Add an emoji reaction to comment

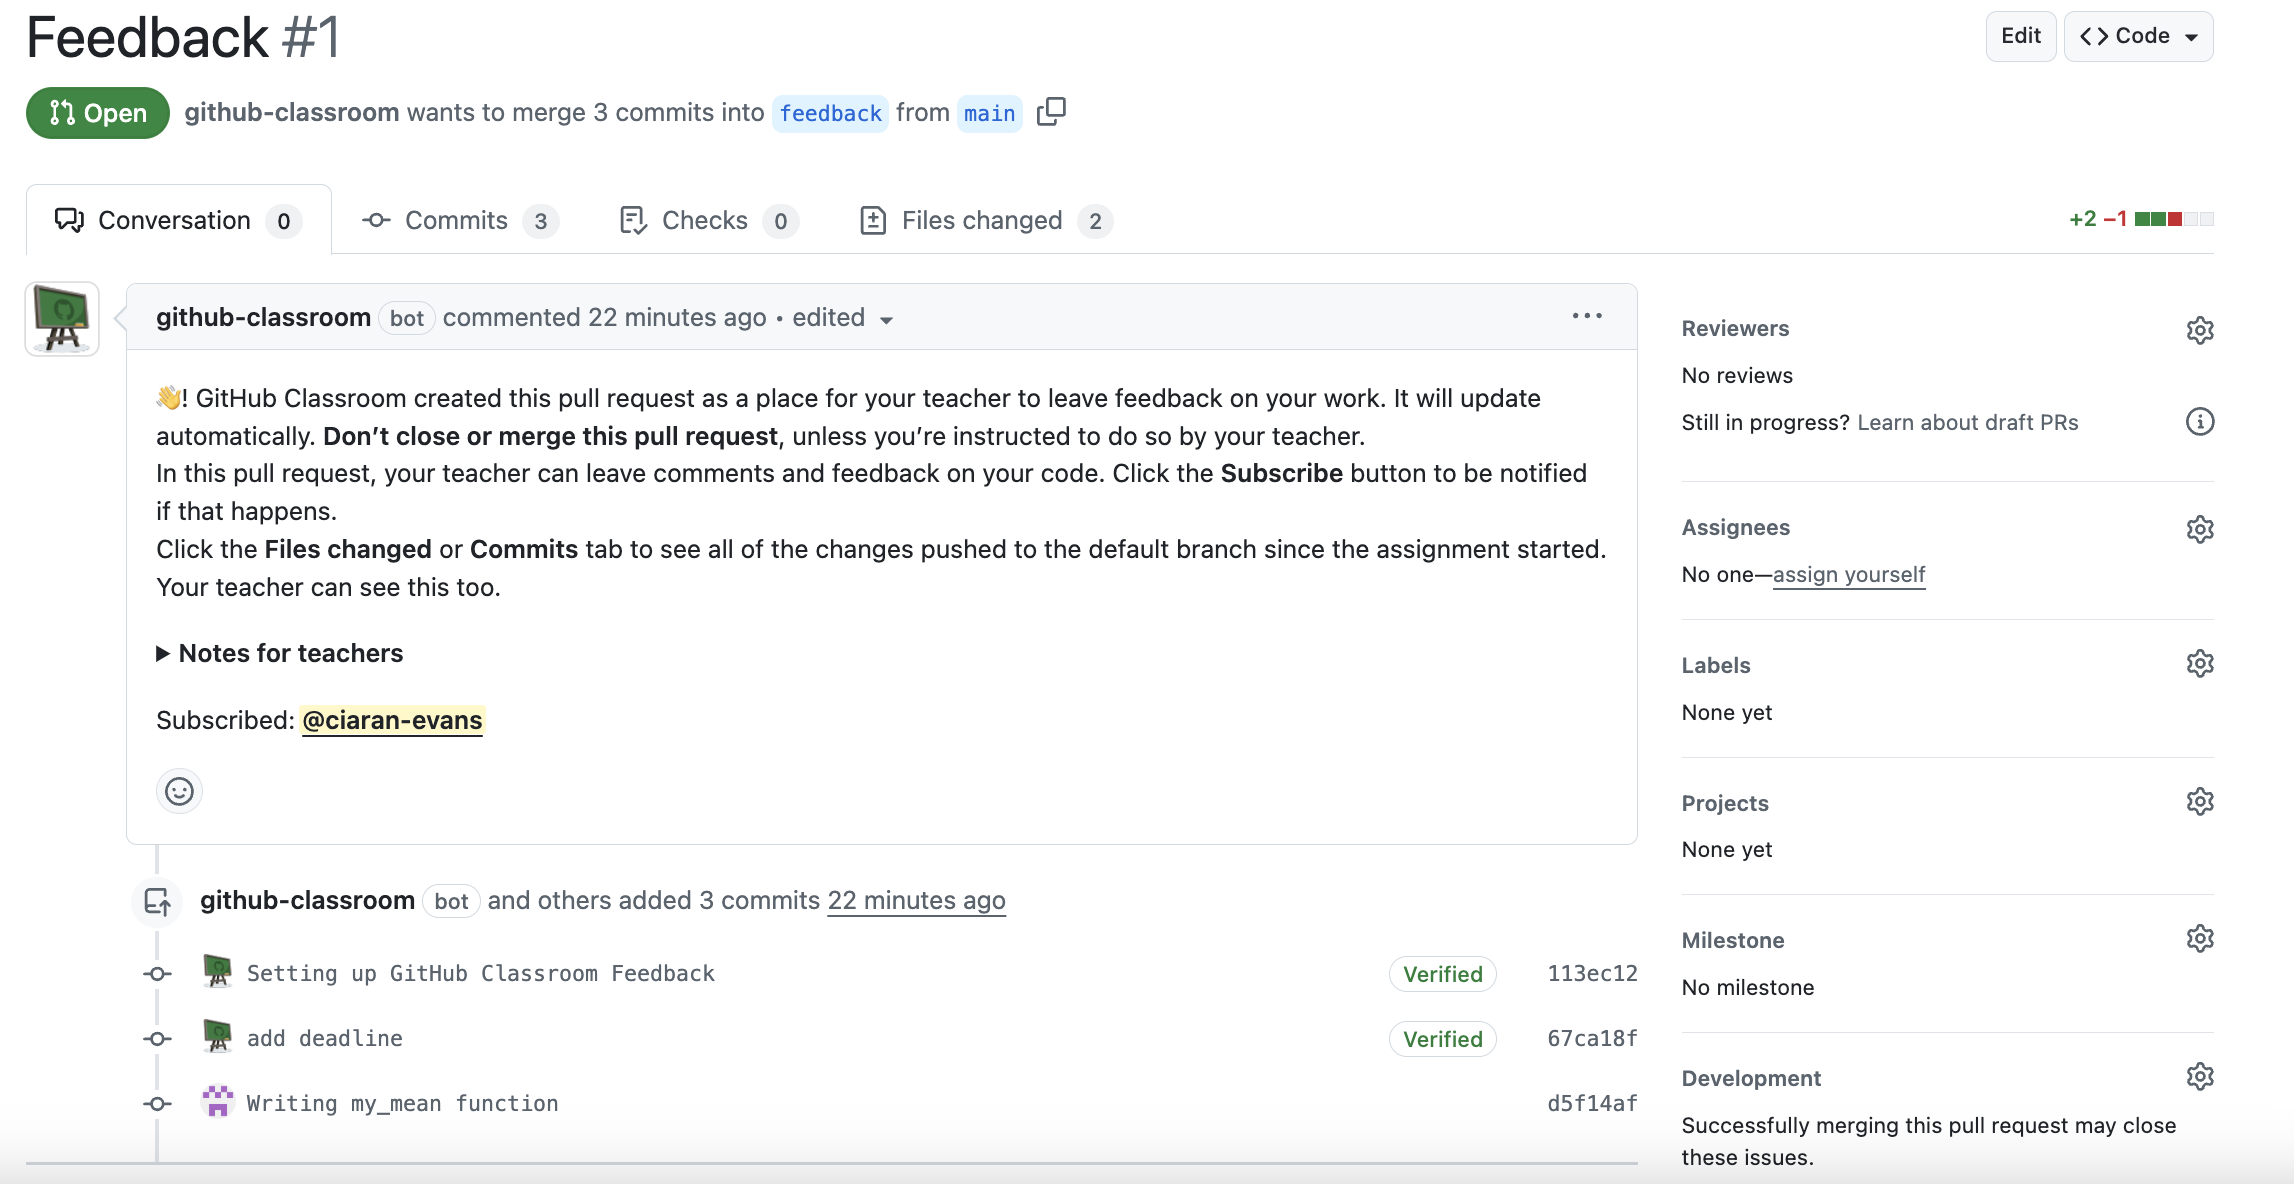coord(179,792)
